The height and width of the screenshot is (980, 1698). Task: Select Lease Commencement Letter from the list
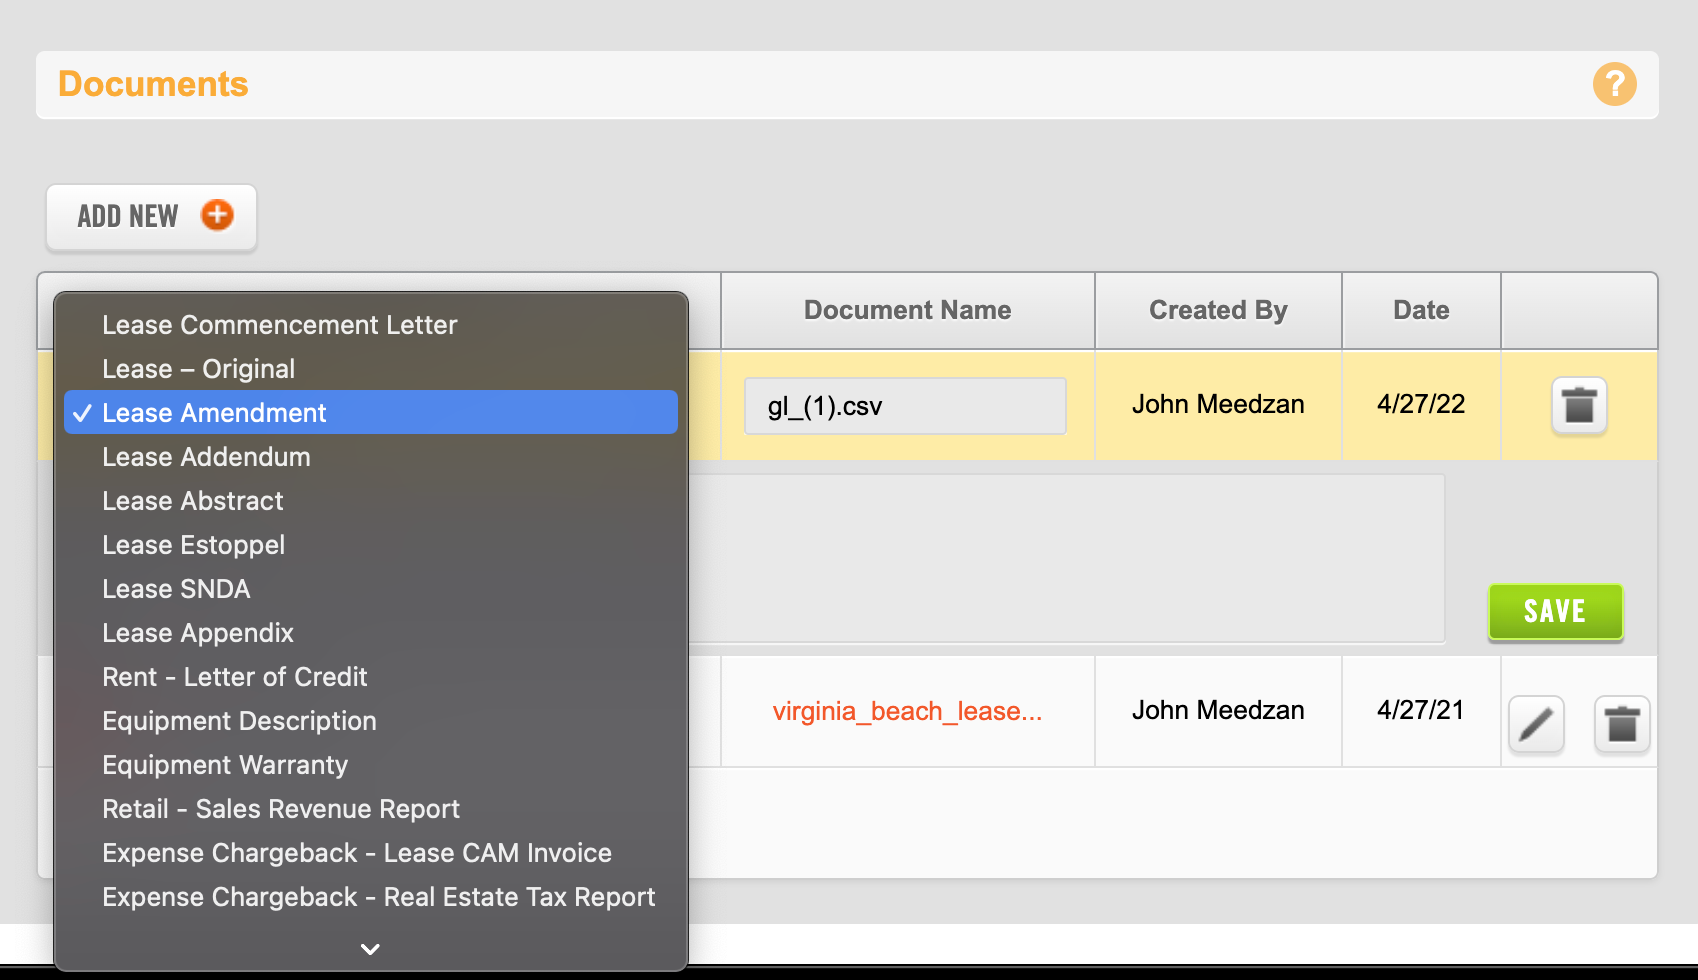[279, 325]
